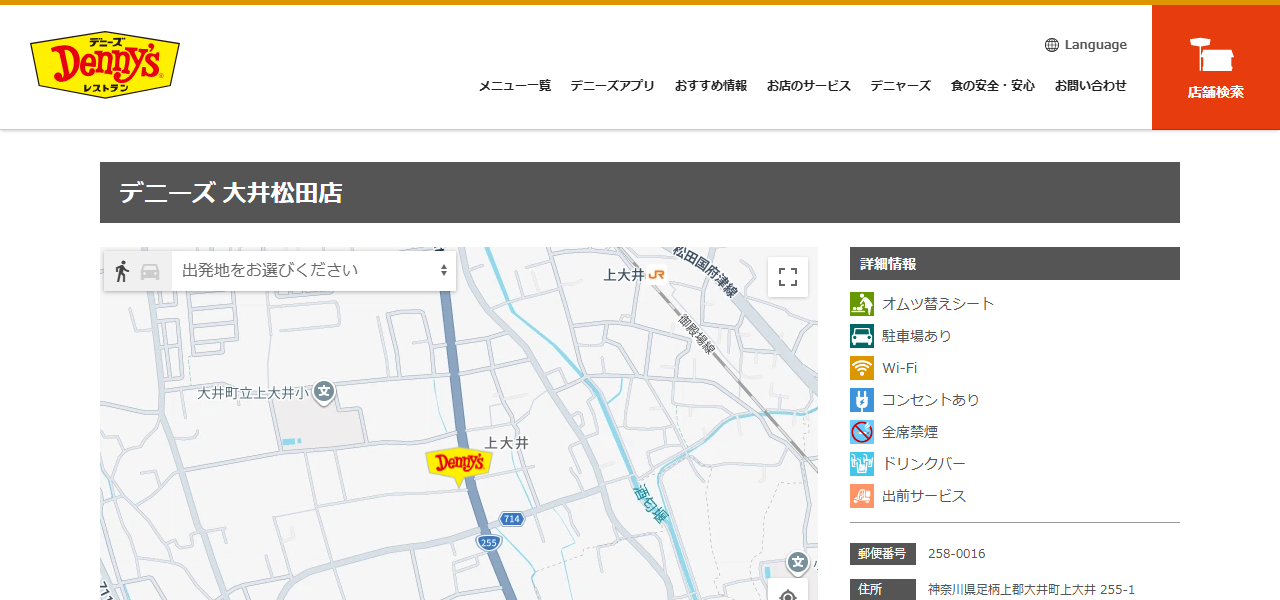The height and width of the screenshot is (600, 1280).
Task: Click the route 255 badge on map
Action: tap(488, 542)
